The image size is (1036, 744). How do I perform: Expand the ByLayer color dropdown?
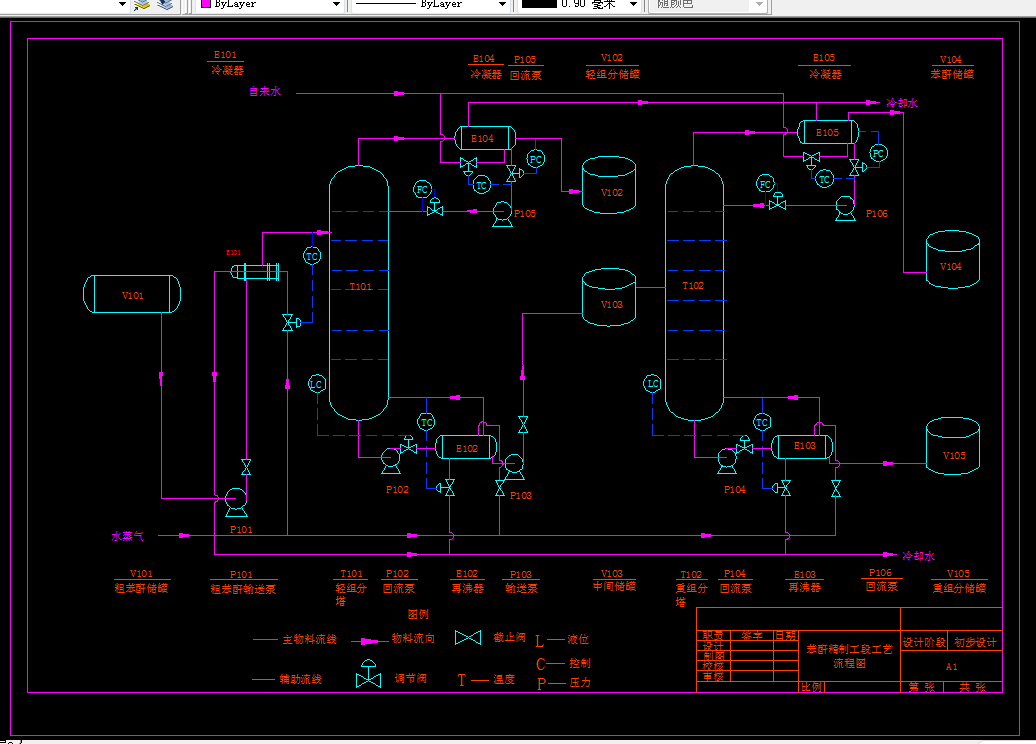pos(336,5)
